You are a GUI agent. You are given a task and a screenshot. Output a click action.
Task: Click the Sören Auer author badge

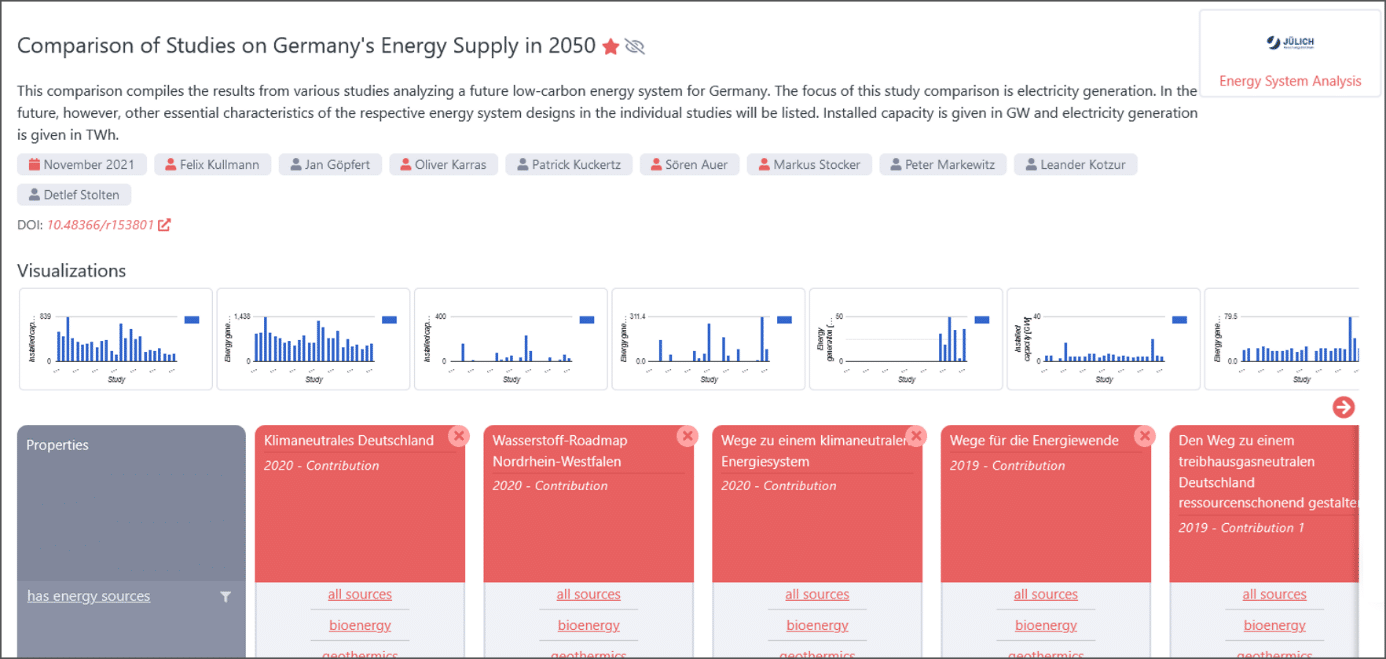689,165
